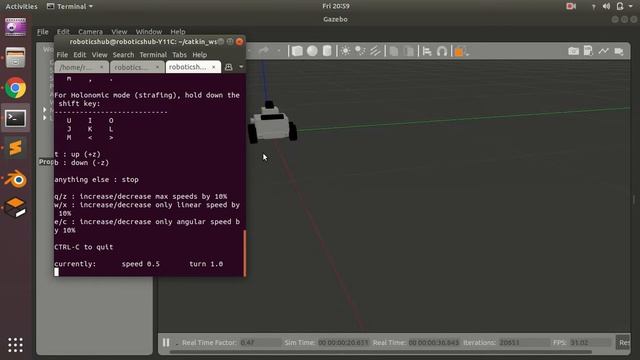Insert a cylinder shape in Gazebo
Image resolution: width=640 pixels, height=360 pixels.
[x=327, y=51]
